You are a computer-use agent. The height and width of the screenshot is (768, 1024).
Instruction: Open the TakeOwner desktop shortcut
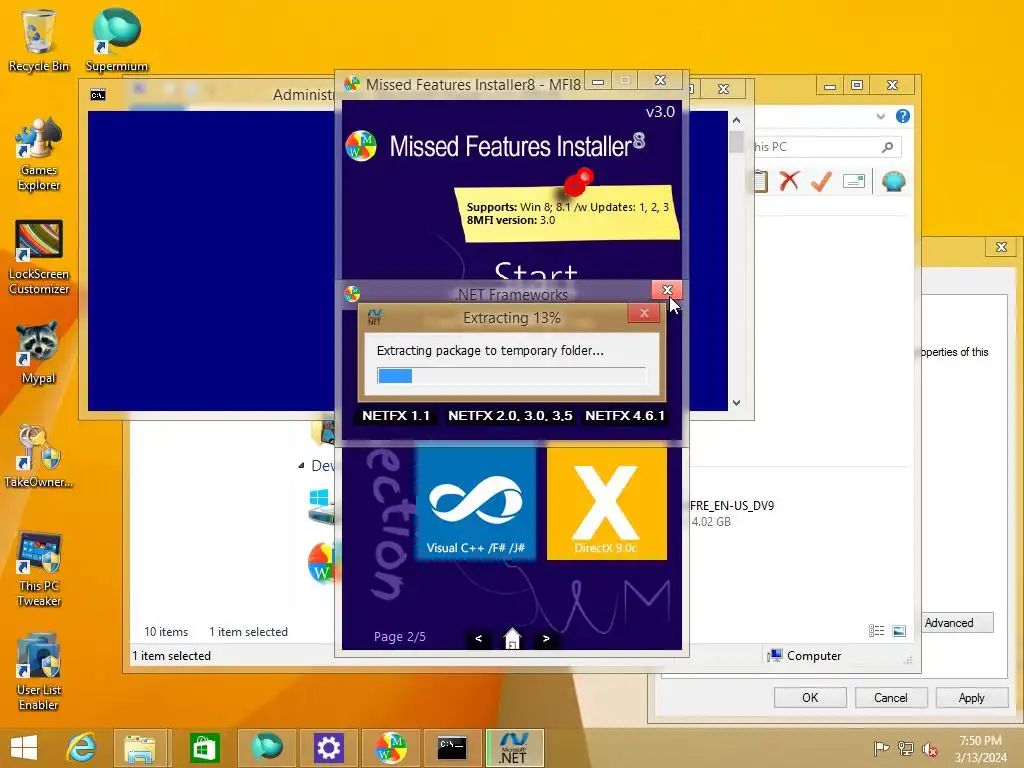(x=38, y=456)
